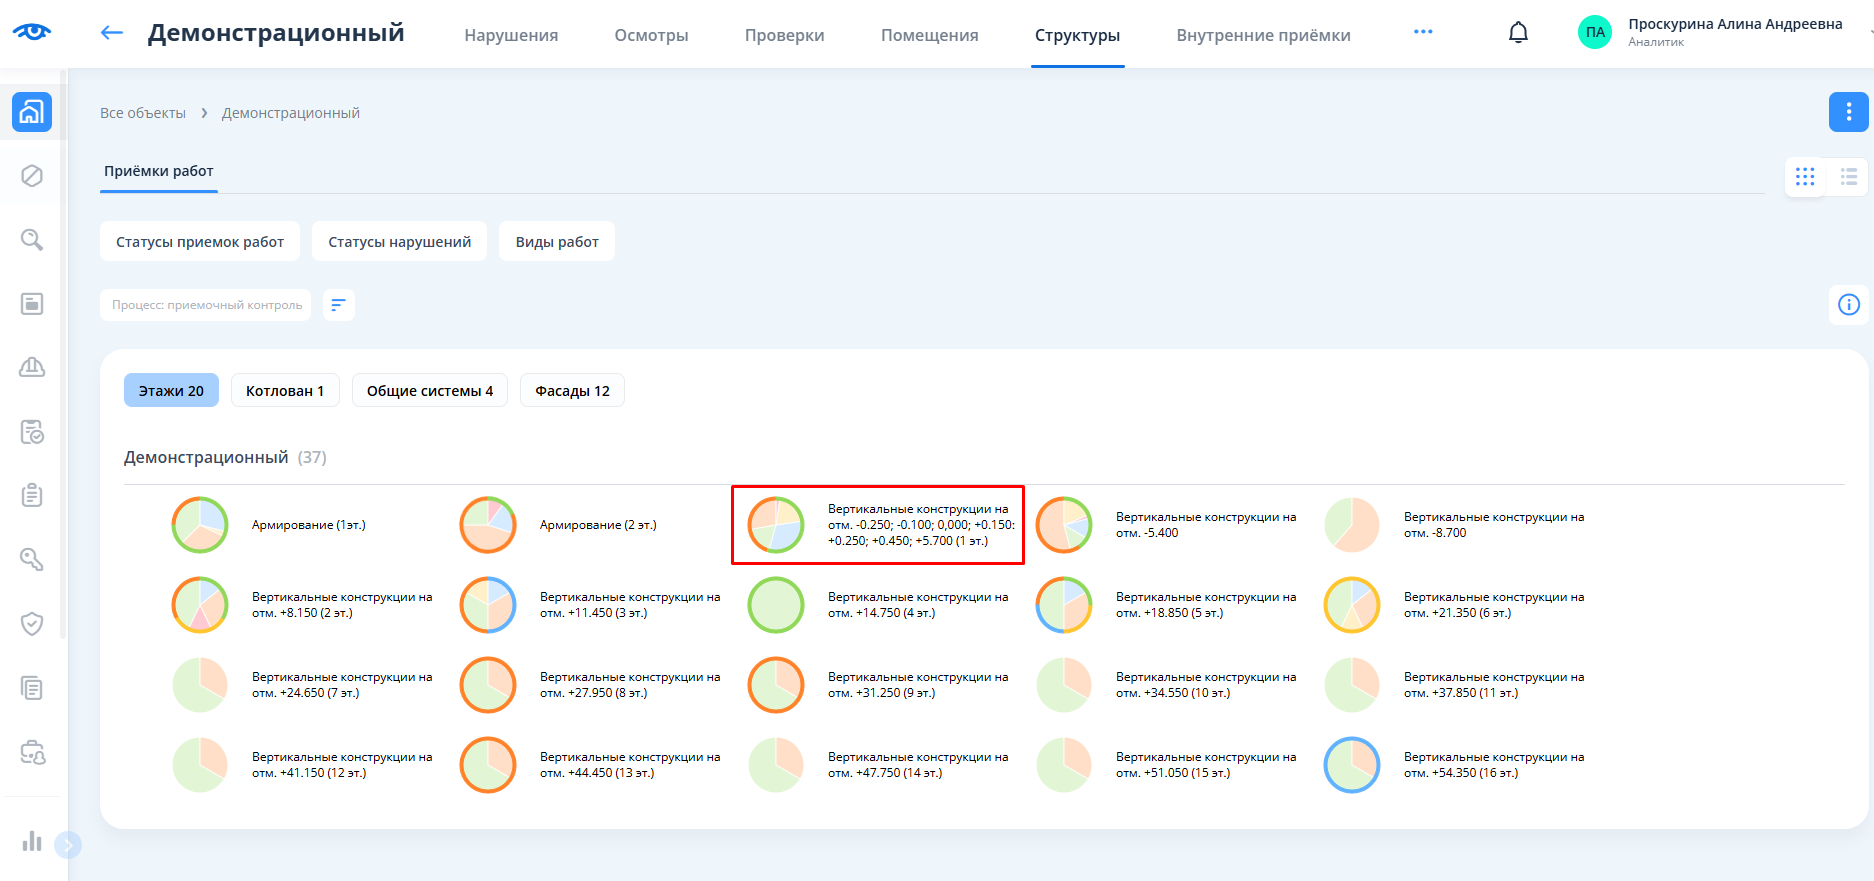Image resolution: width=1874 pixels, height=881 pixels.
Task: Click the shield checkmark sidebar icon
Action: pos(32,624)
